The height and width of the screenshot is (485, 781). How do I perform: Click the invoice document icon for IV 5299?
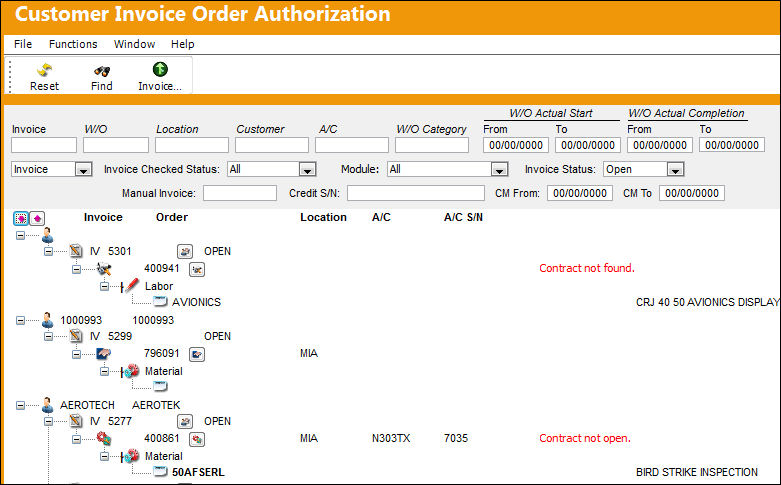click(x=76, y=336)
